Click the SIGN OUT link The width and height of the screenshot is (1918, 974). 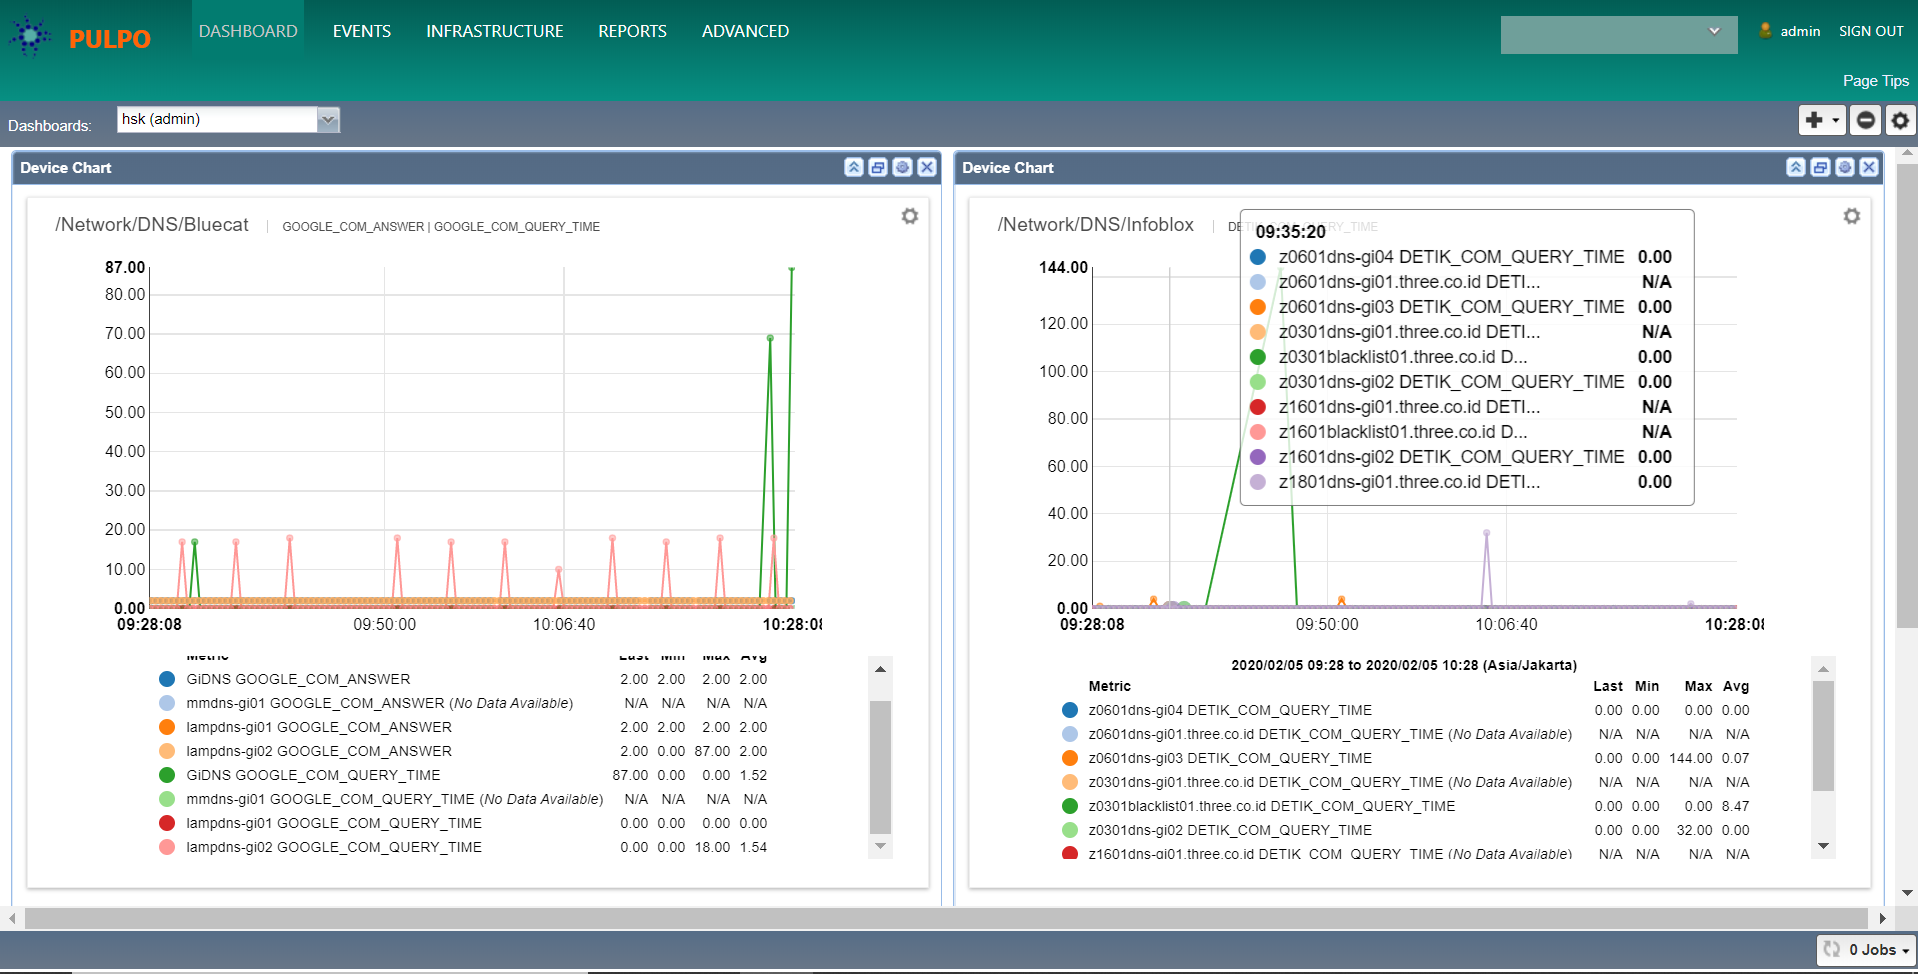coord(1870,31)
